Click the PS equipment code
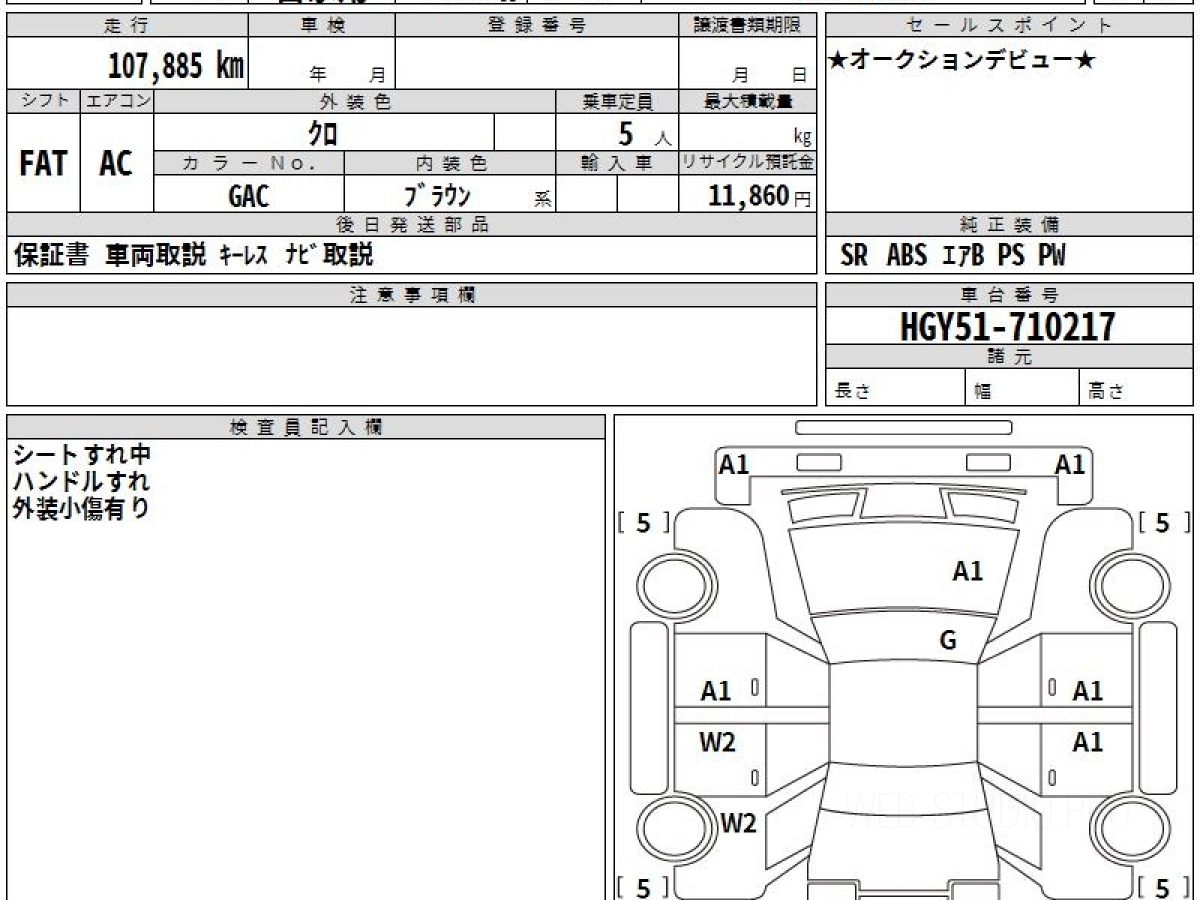This screenshot has width=1200, height=900. point(1011,256)
